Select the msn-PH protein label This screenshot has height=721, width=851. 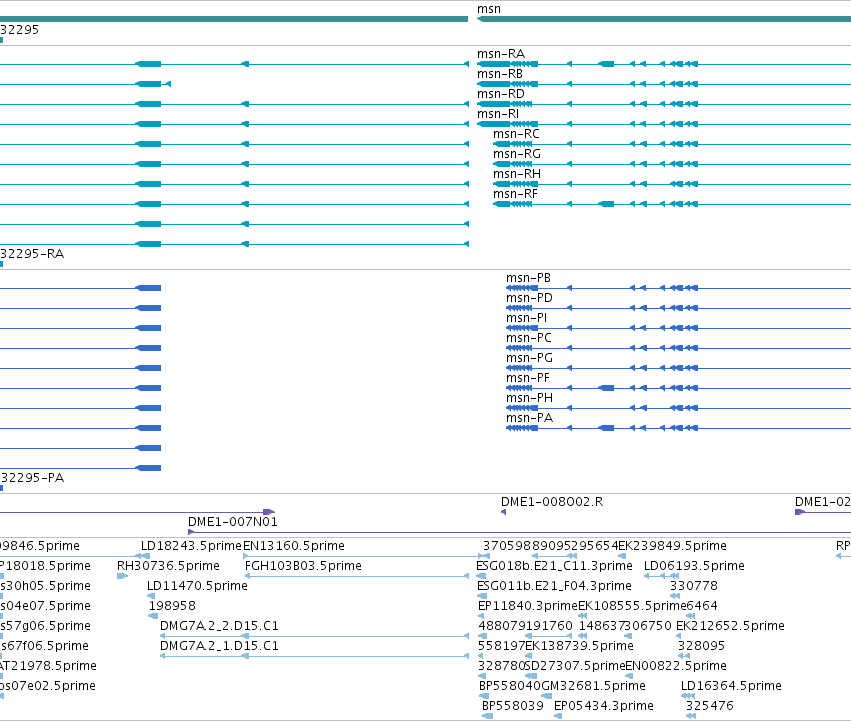tap(529, 399)
